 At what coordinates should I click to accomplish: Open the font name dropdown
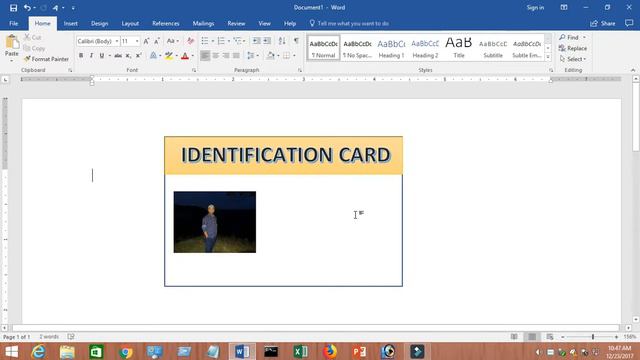[x=117, y=41]
